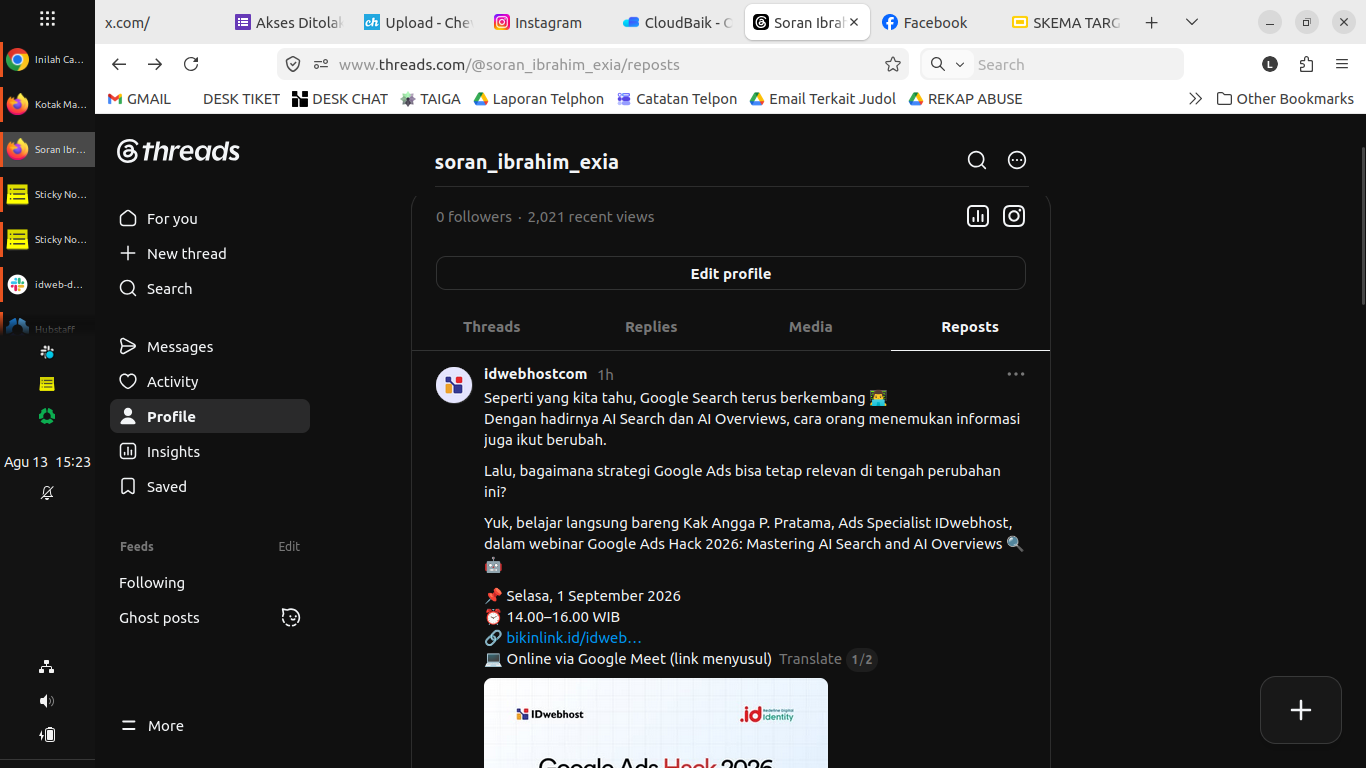This screenshot has width=1366, height=768.
Task: Select the Media tab on the profile
Action: 810,327
